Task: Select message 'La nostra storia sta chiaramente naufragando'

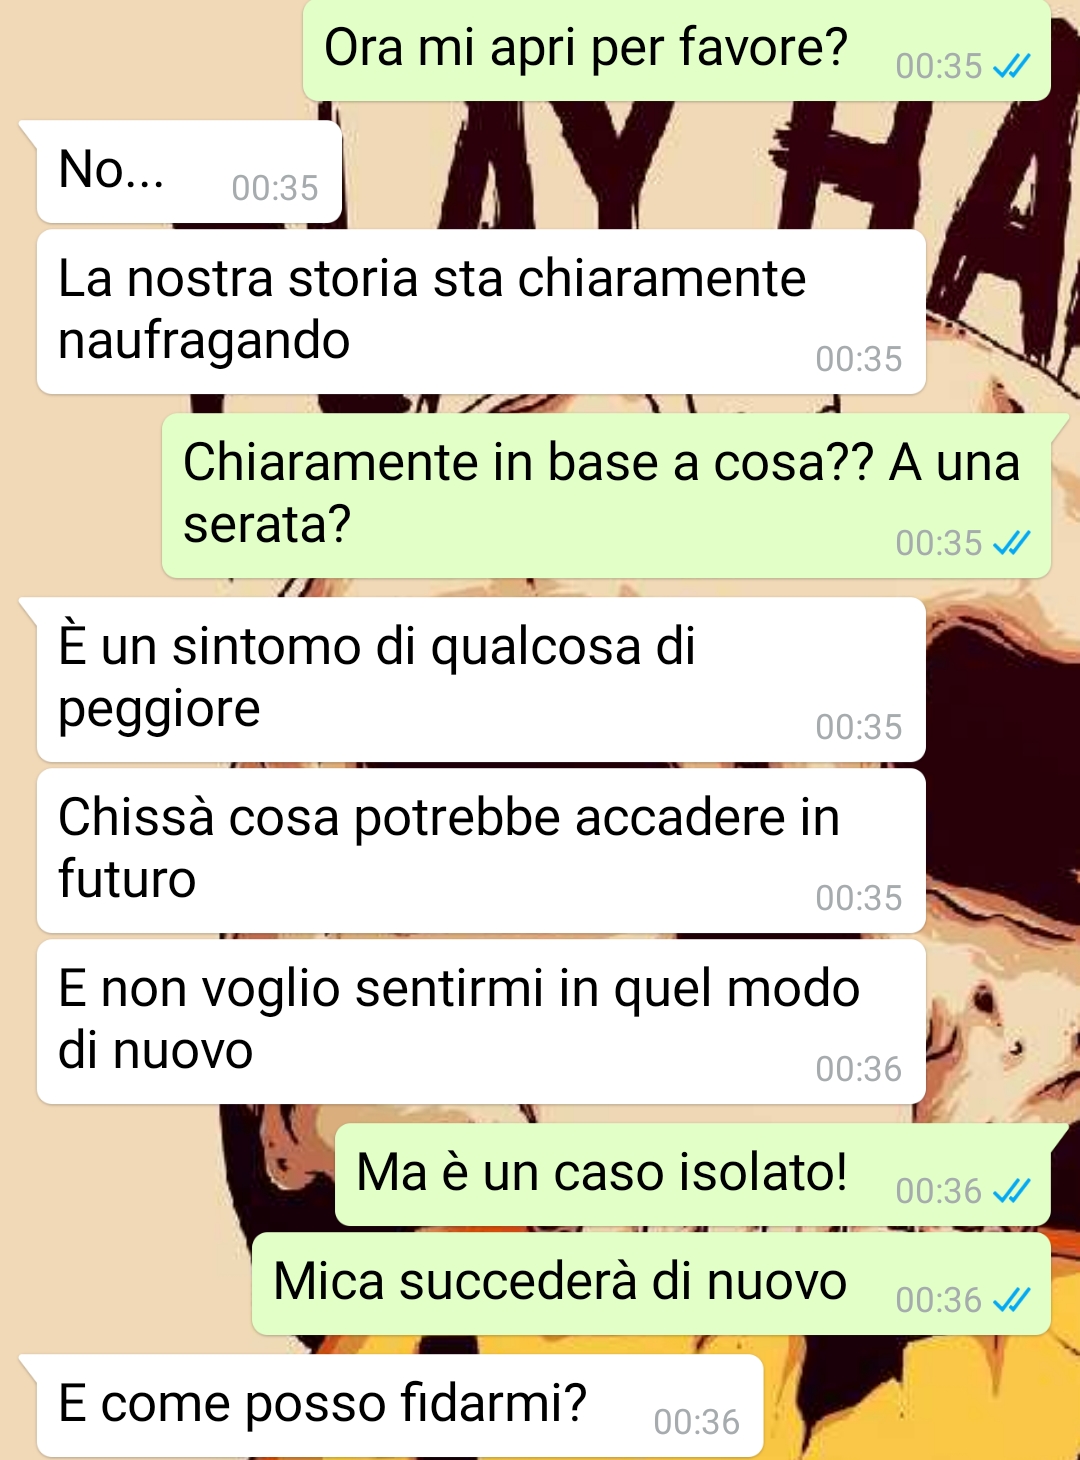Action: point(481,312)
